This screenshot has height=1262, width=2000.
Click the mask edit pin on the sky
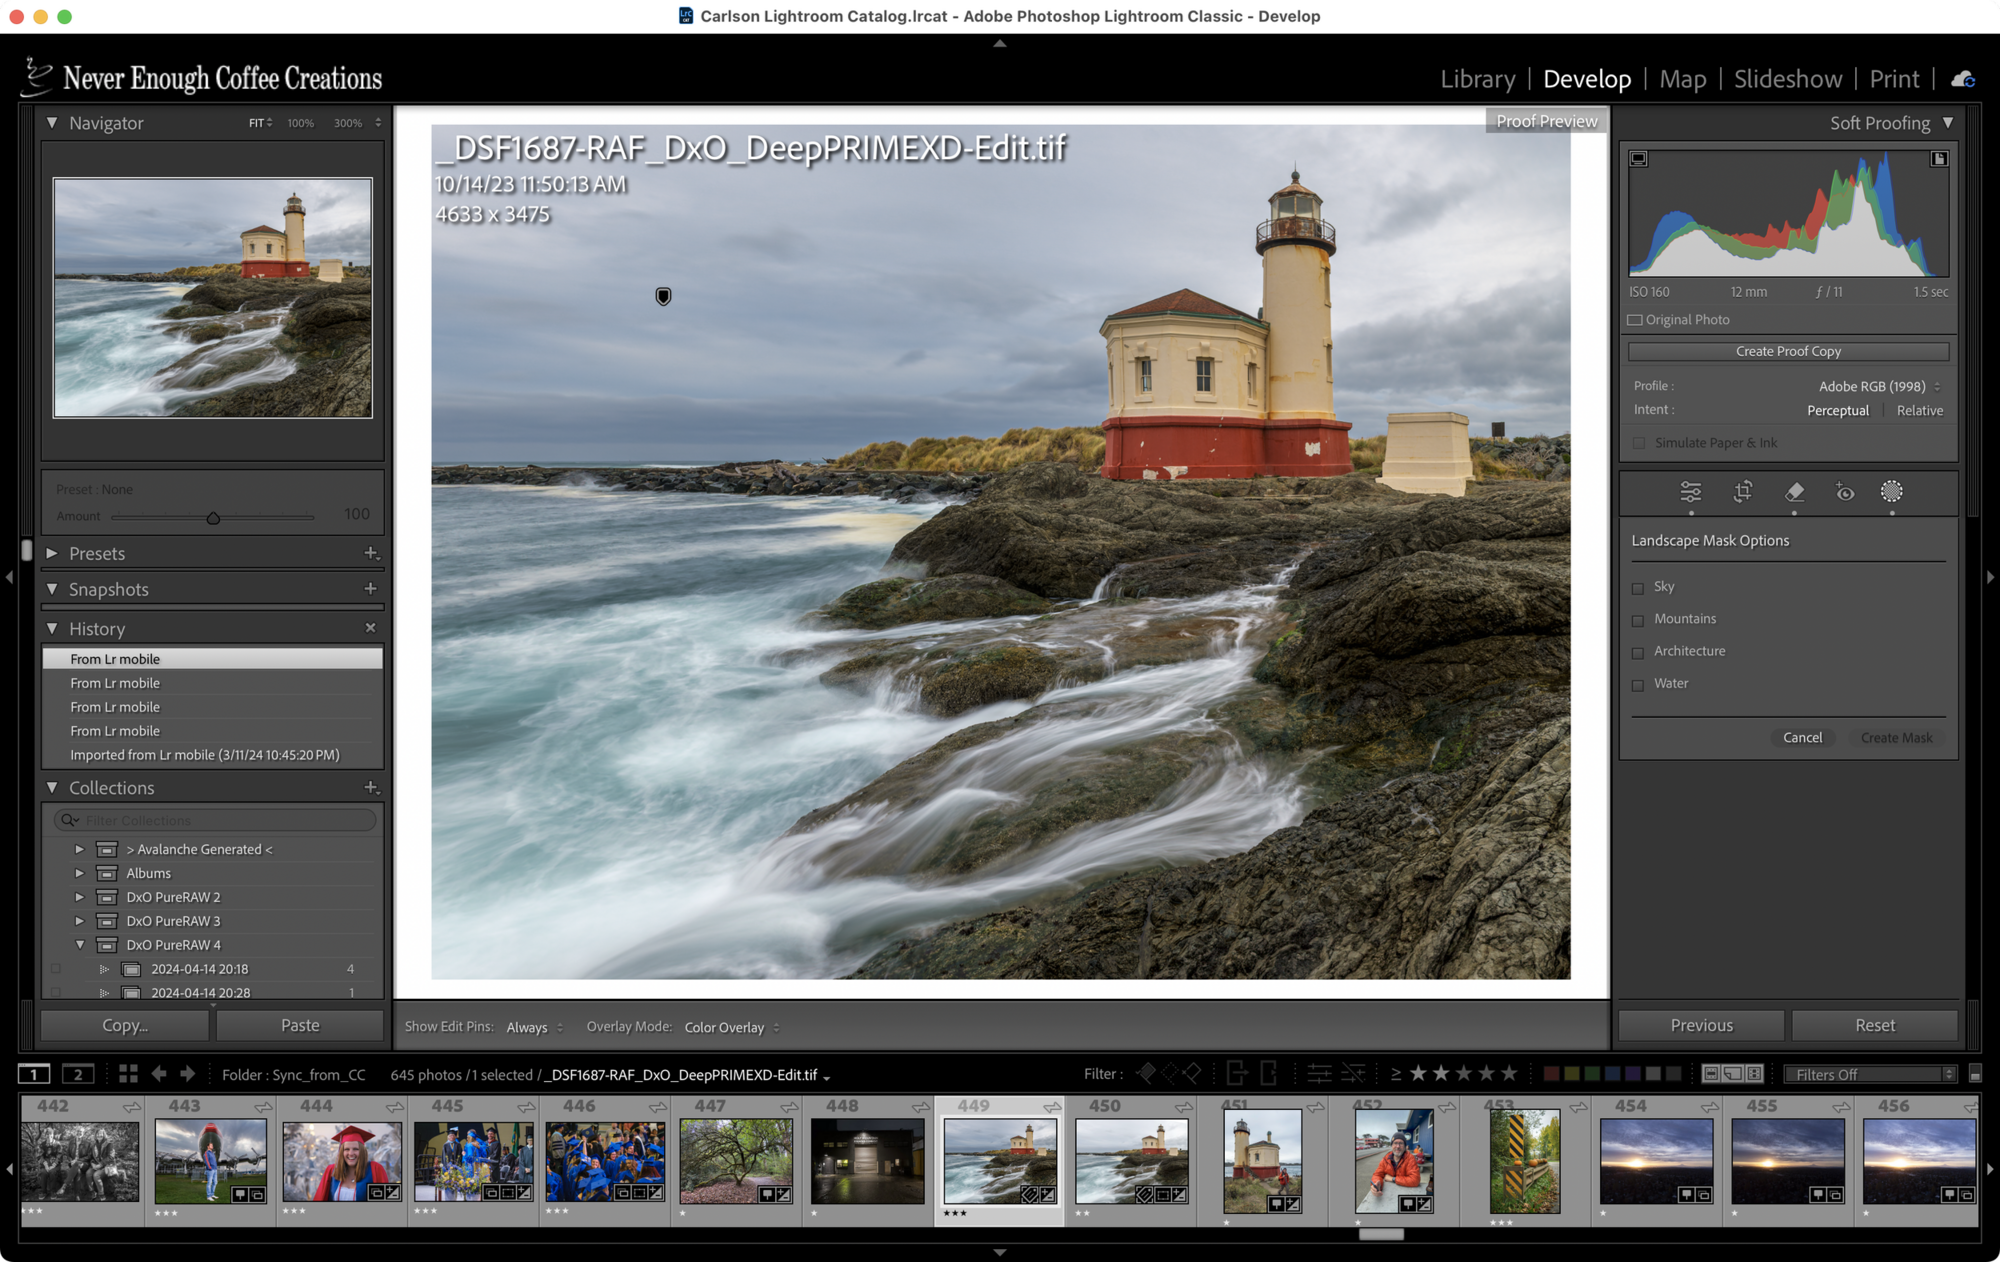pyautogui.click(x=663, y=296)
